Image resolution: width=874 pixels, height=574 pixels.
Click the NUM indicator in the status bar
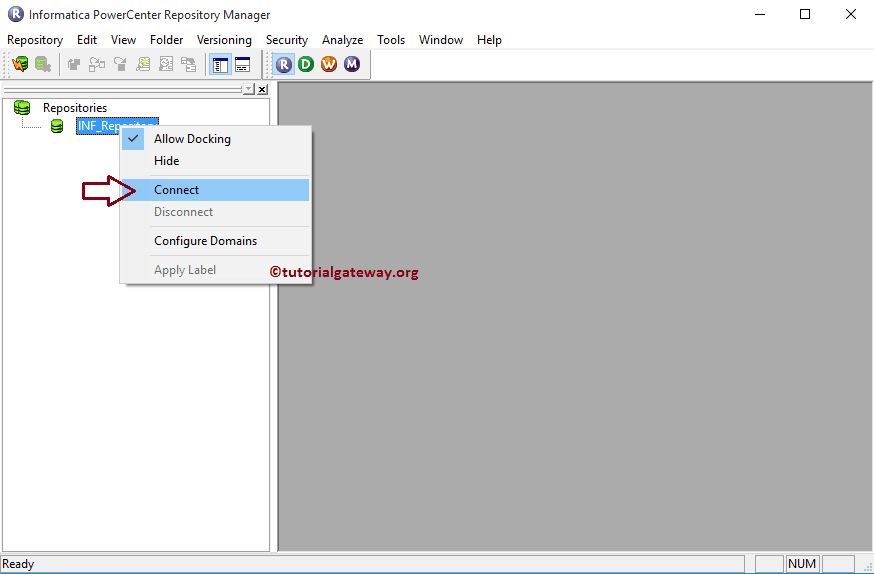point(802,564)
